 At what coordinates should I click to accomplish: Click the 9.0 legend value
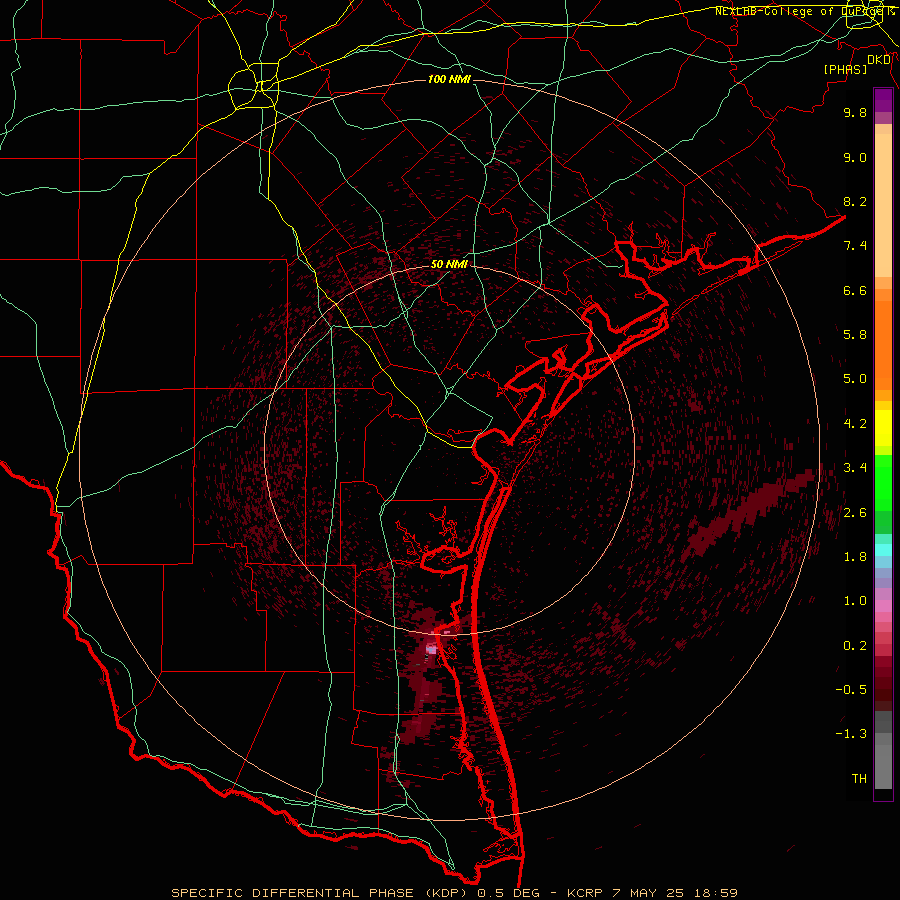click(855, 157)
